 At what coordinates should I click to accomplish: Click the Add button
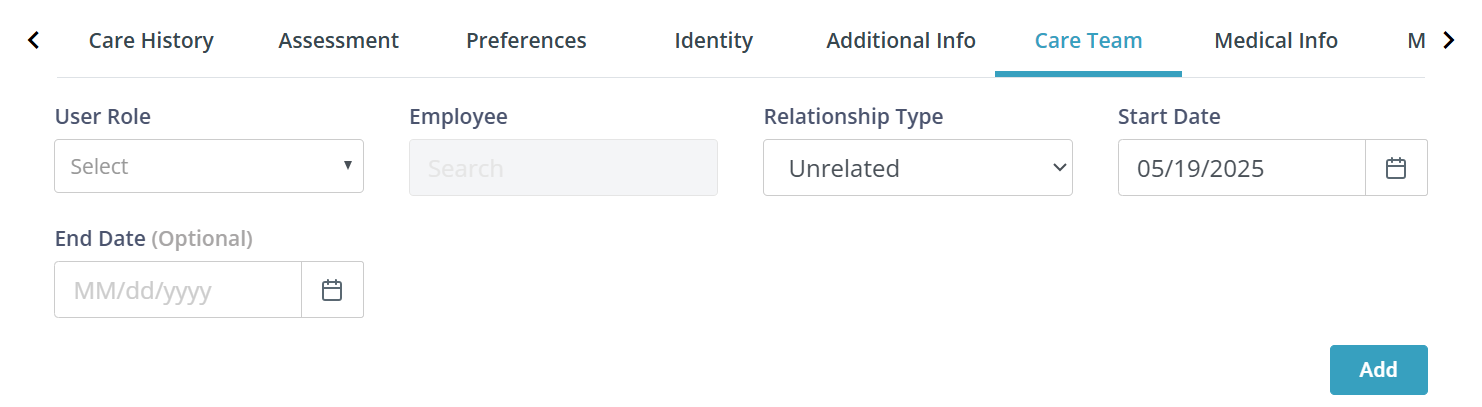(x=1378, y=370)
